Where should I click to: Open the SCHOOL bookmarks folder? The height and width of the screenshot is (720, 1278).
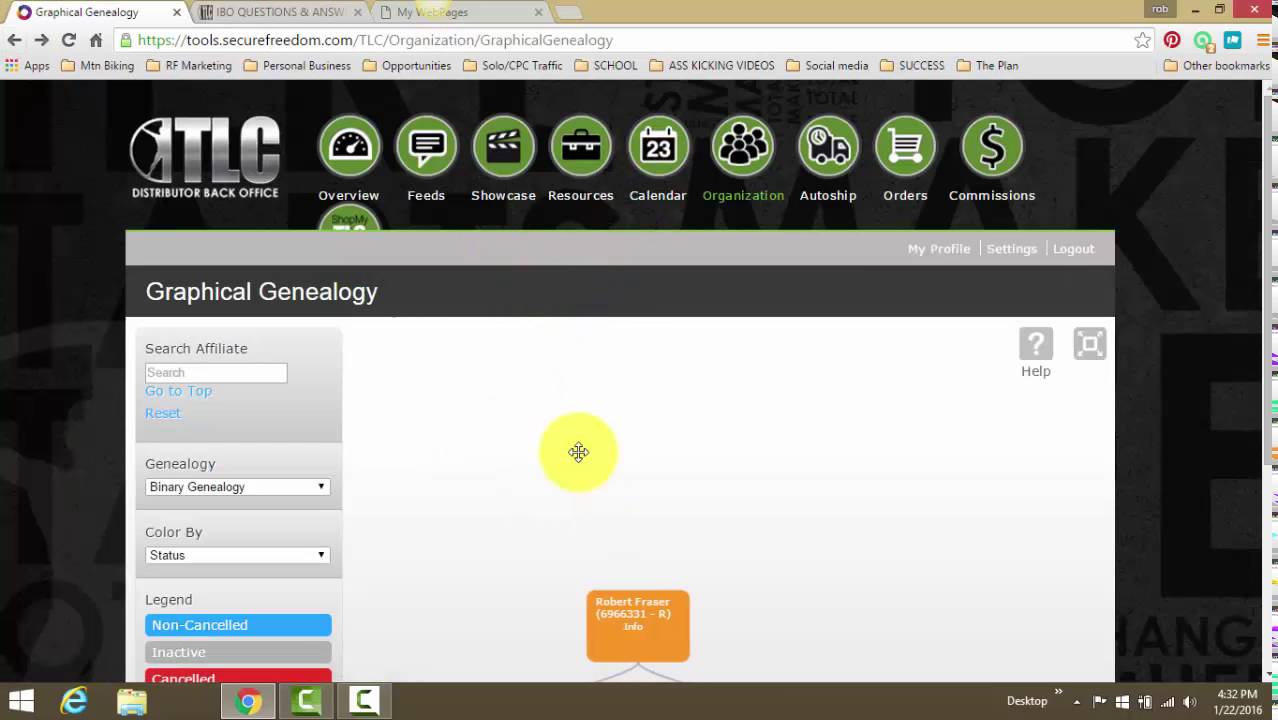point(606,66)
